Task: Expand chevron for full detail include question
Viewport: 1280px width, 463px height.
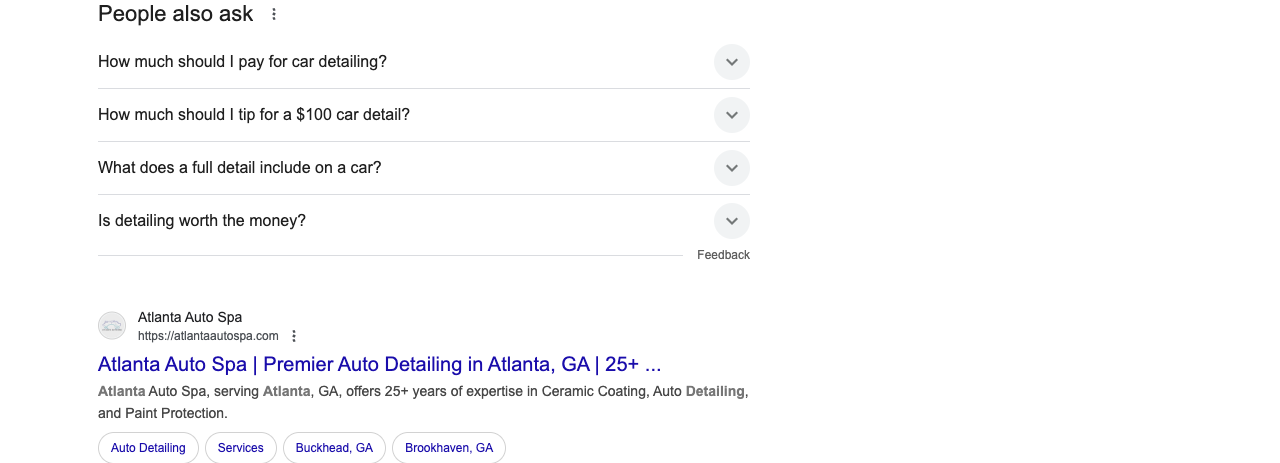Action: [732, 168]
